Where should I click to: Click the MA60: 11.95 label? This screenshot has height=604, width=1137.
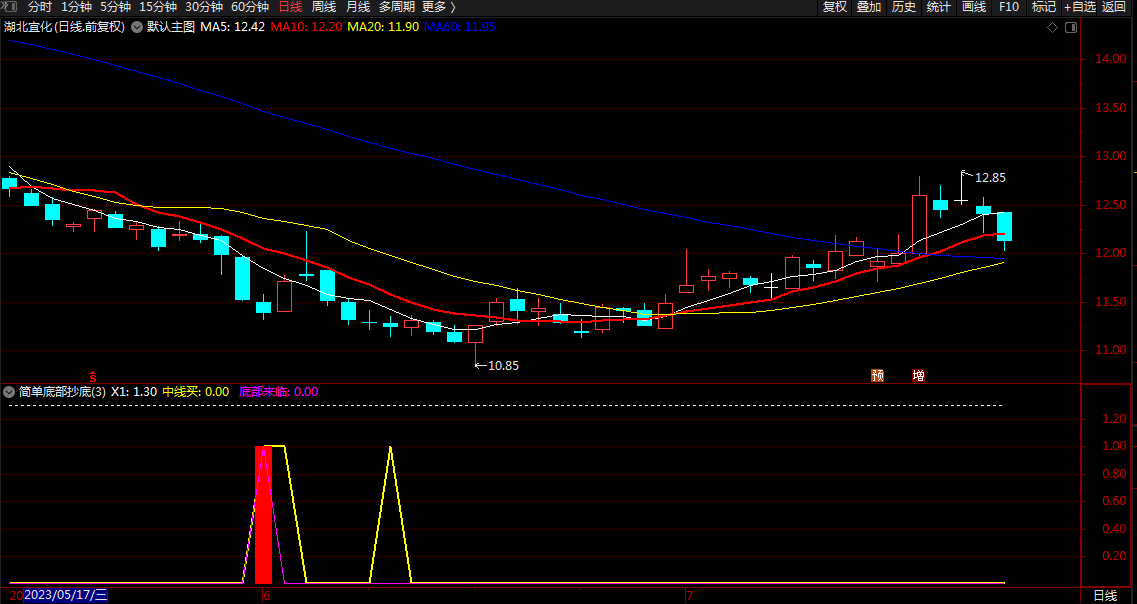[460, 27]
